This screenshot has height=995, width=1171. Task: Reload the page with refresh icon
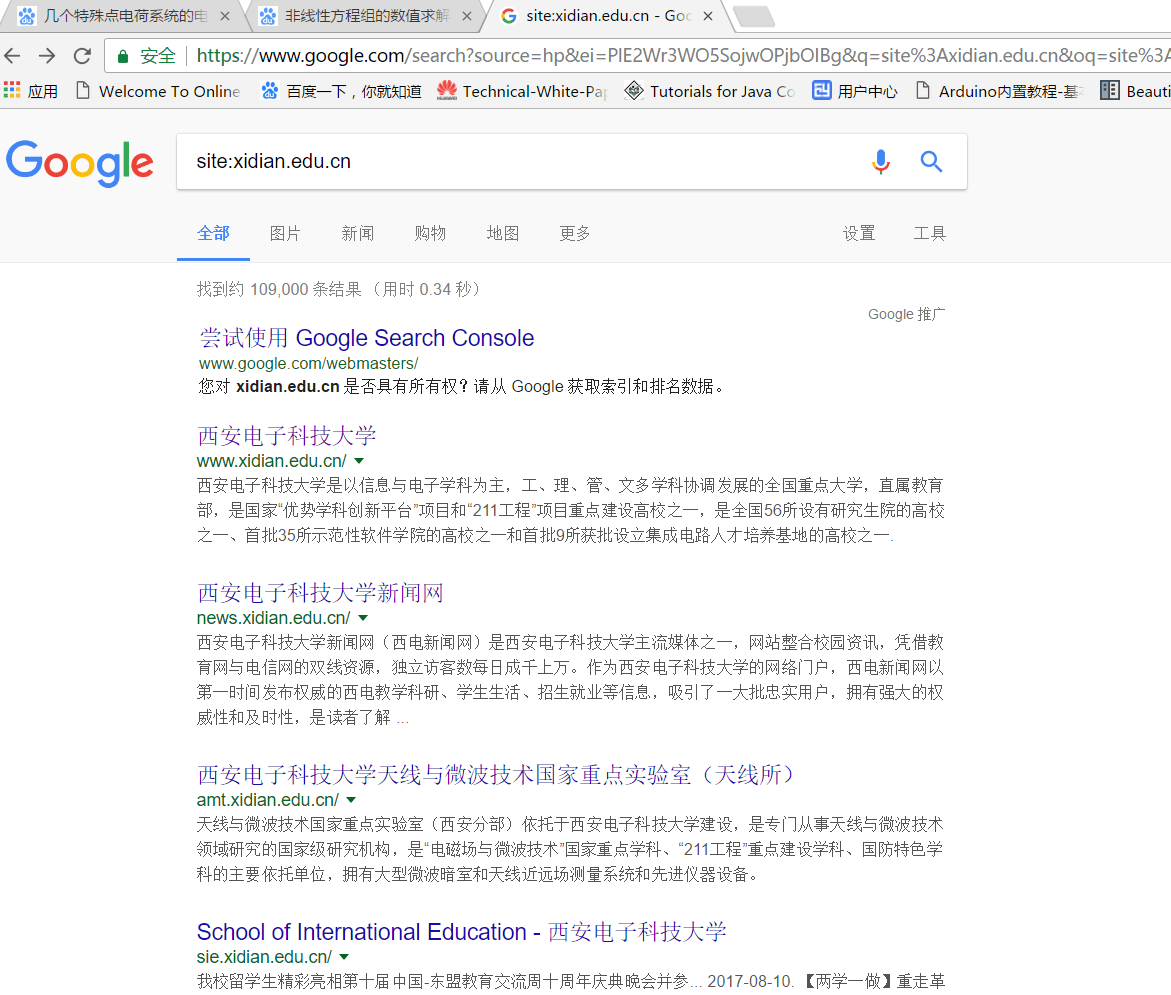(x=82, y=55)
